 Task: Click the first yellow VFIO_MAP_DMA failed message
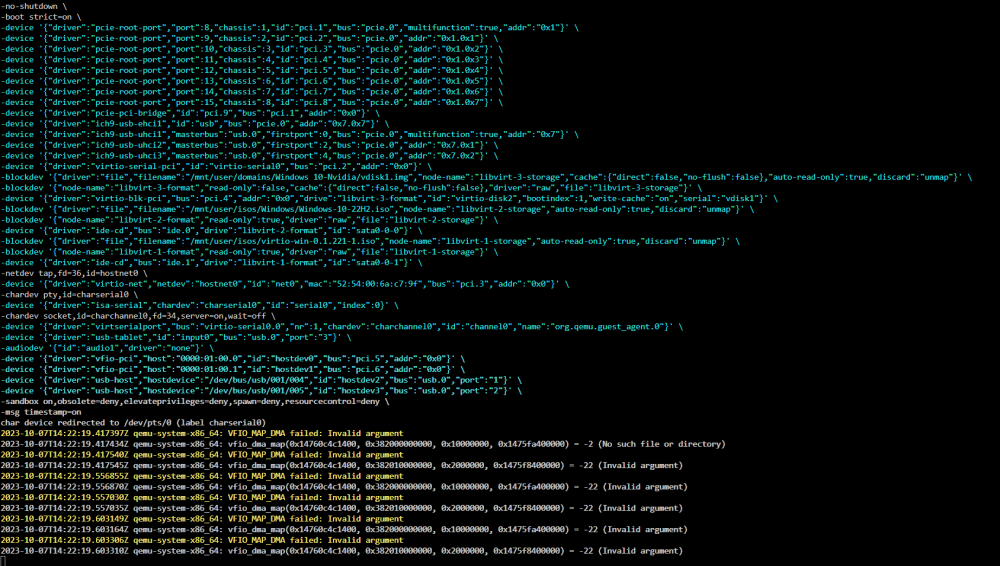click(202, 433)
